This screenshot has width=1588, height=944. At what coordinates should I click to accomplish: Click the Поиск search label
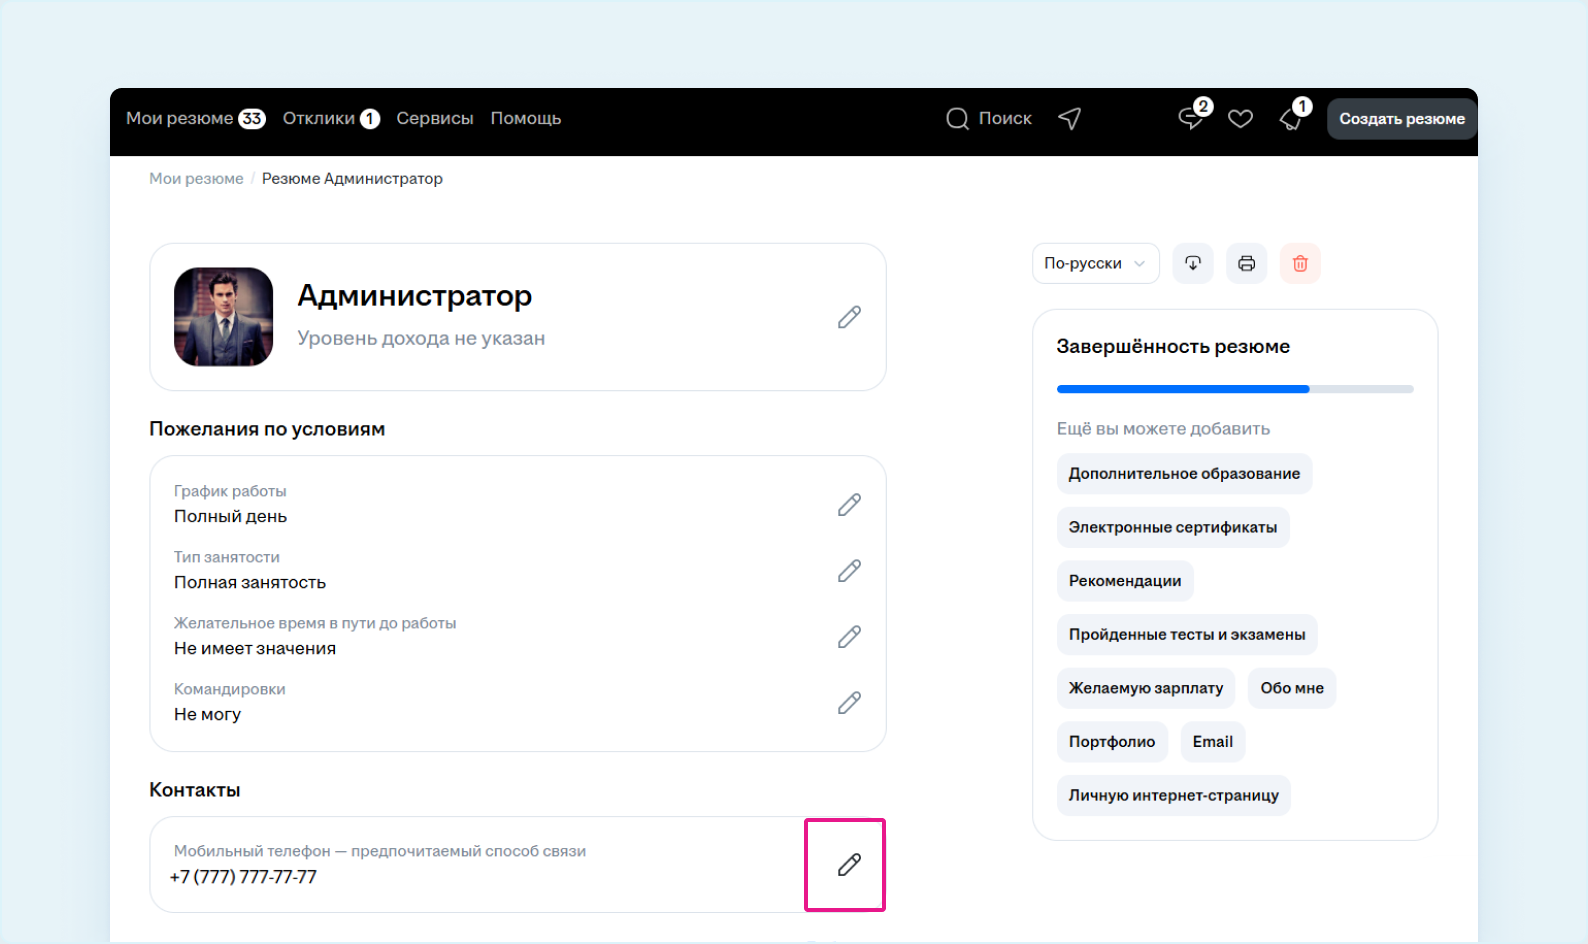point(1005,118)
